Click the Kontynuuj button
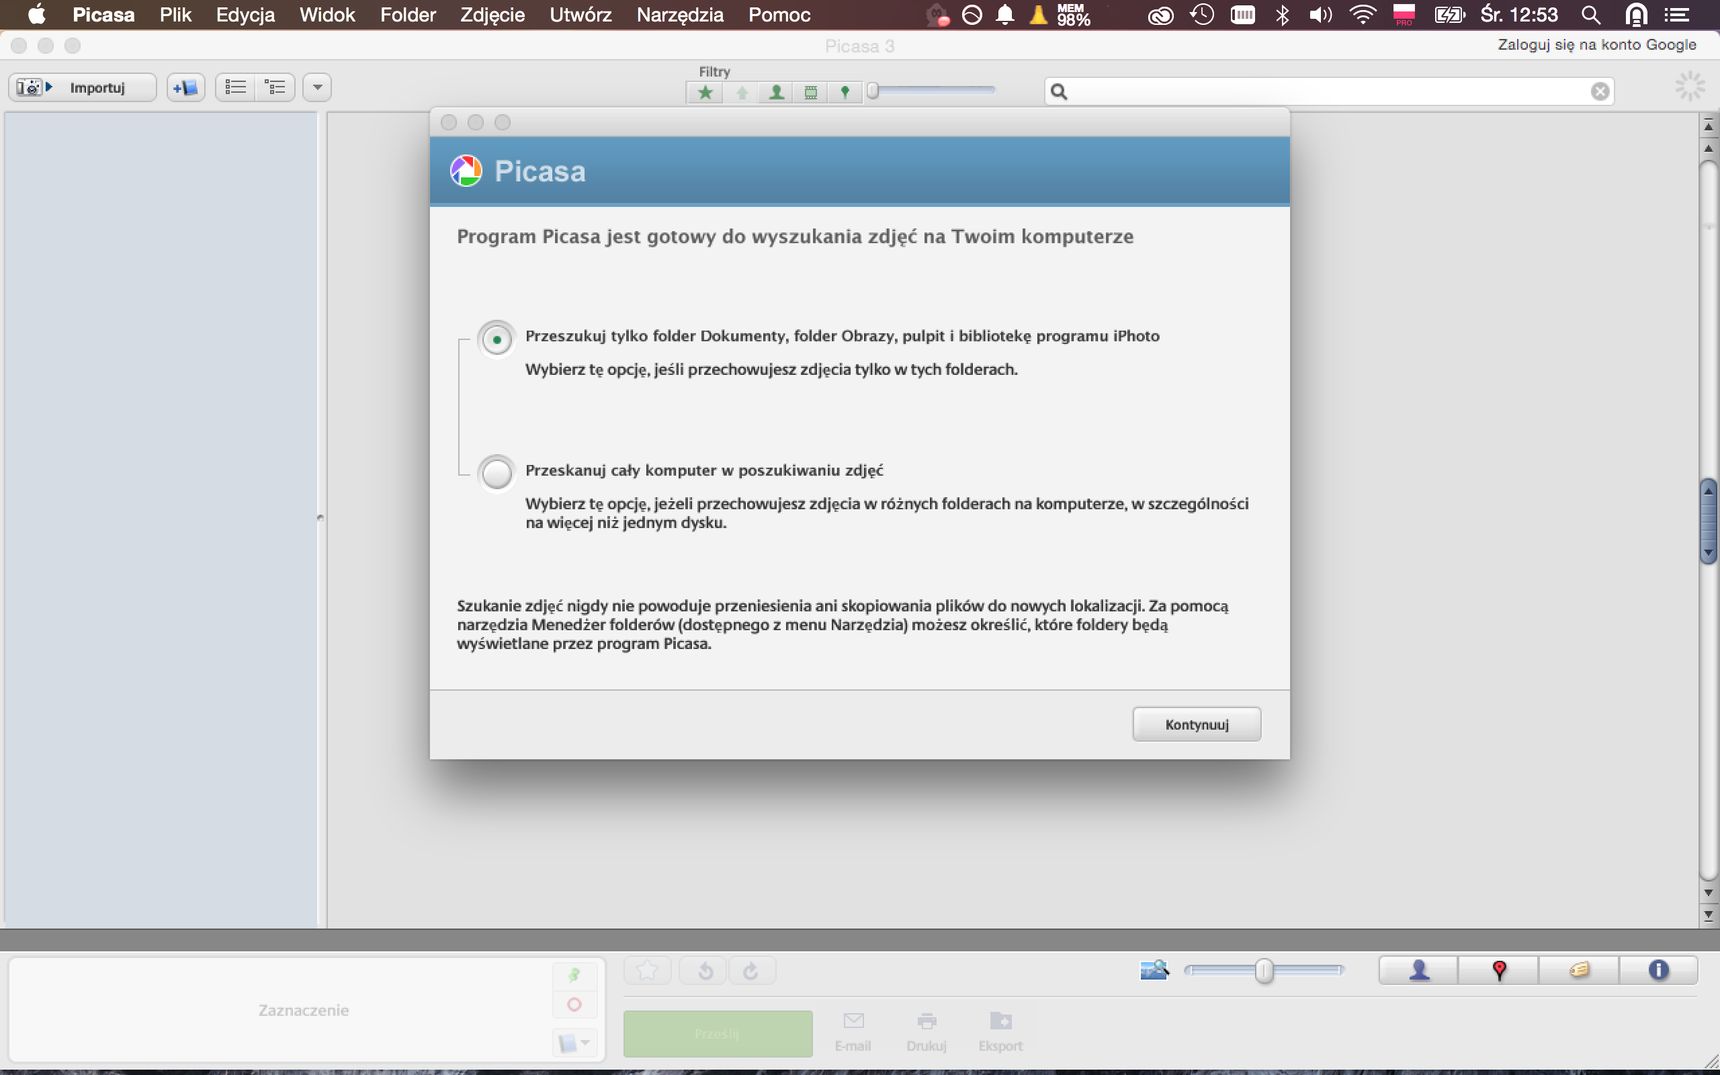Screen dimensions: 1720x1075 (x=1196, y=724)
